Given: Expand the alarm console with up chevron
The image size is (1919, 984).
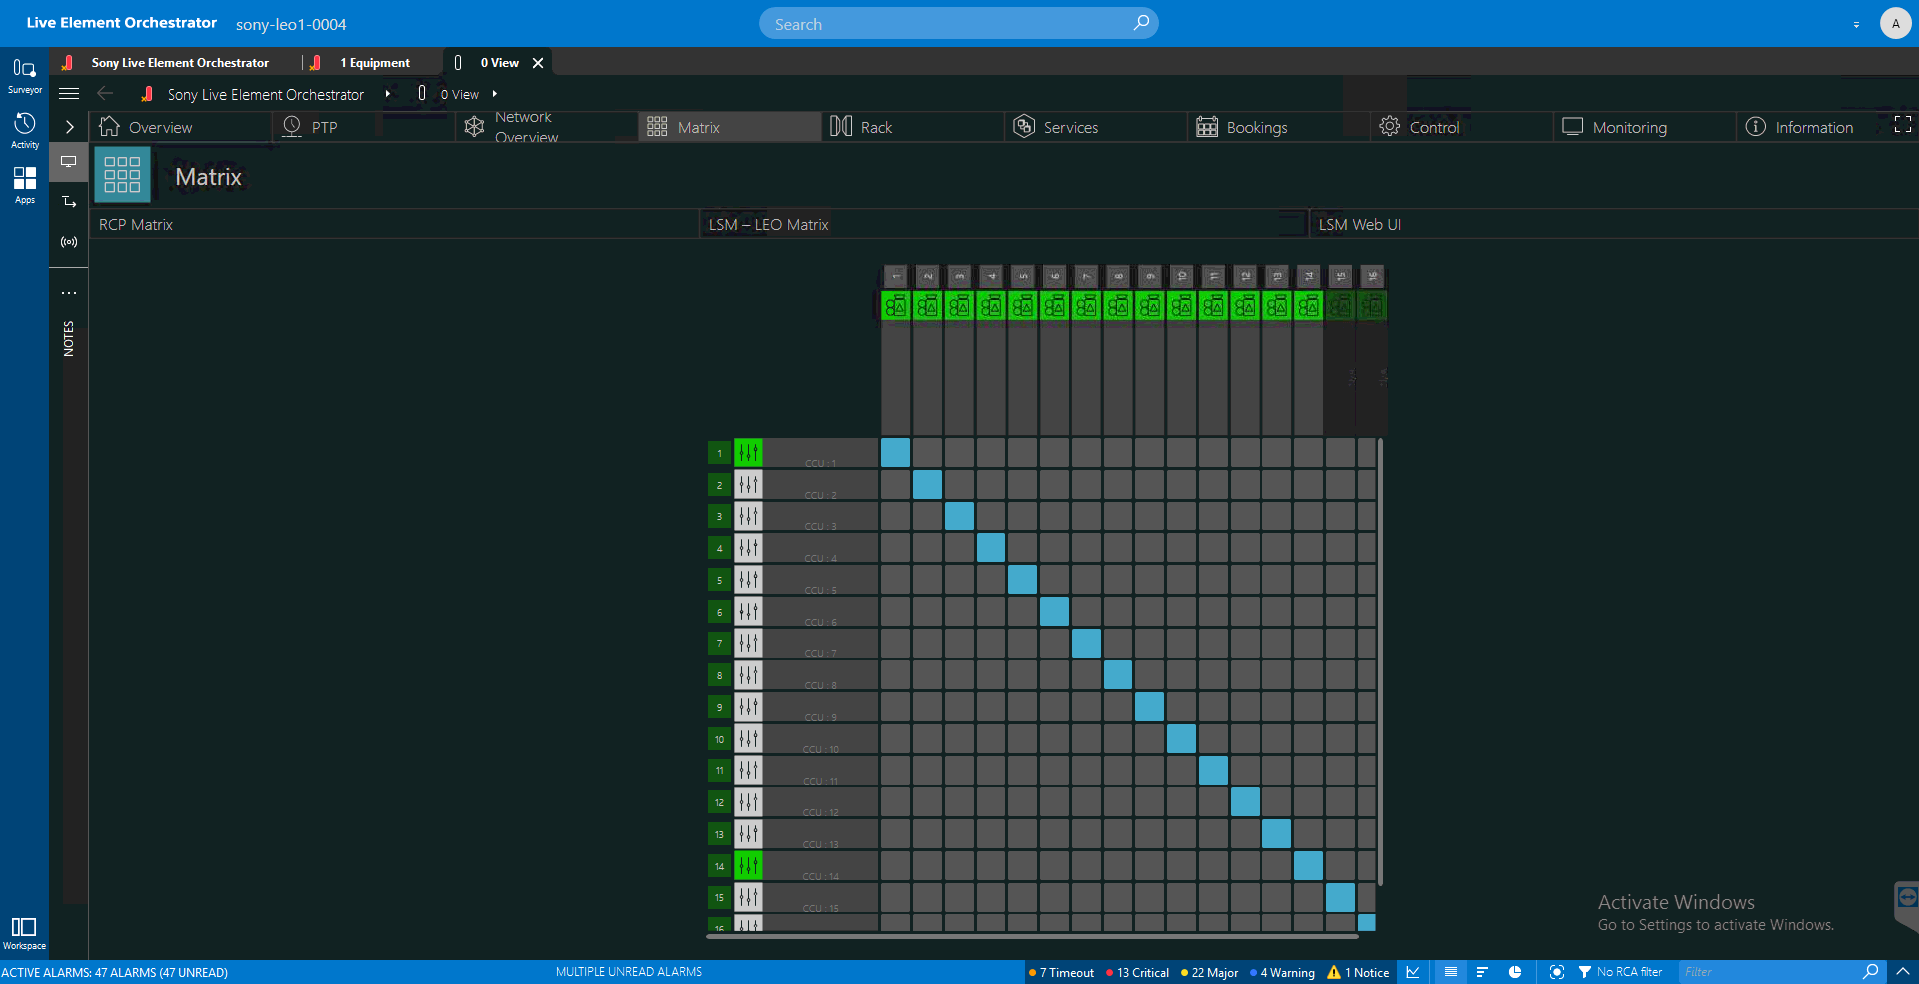Looking at the screenshot, I should [x=1902, y=971].
